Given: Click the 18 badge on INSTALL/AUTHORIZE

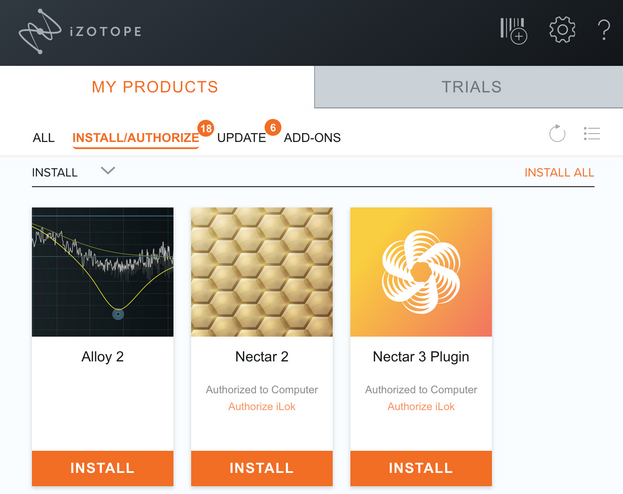Looking at the screenshot, I should (x=206, y=128).
